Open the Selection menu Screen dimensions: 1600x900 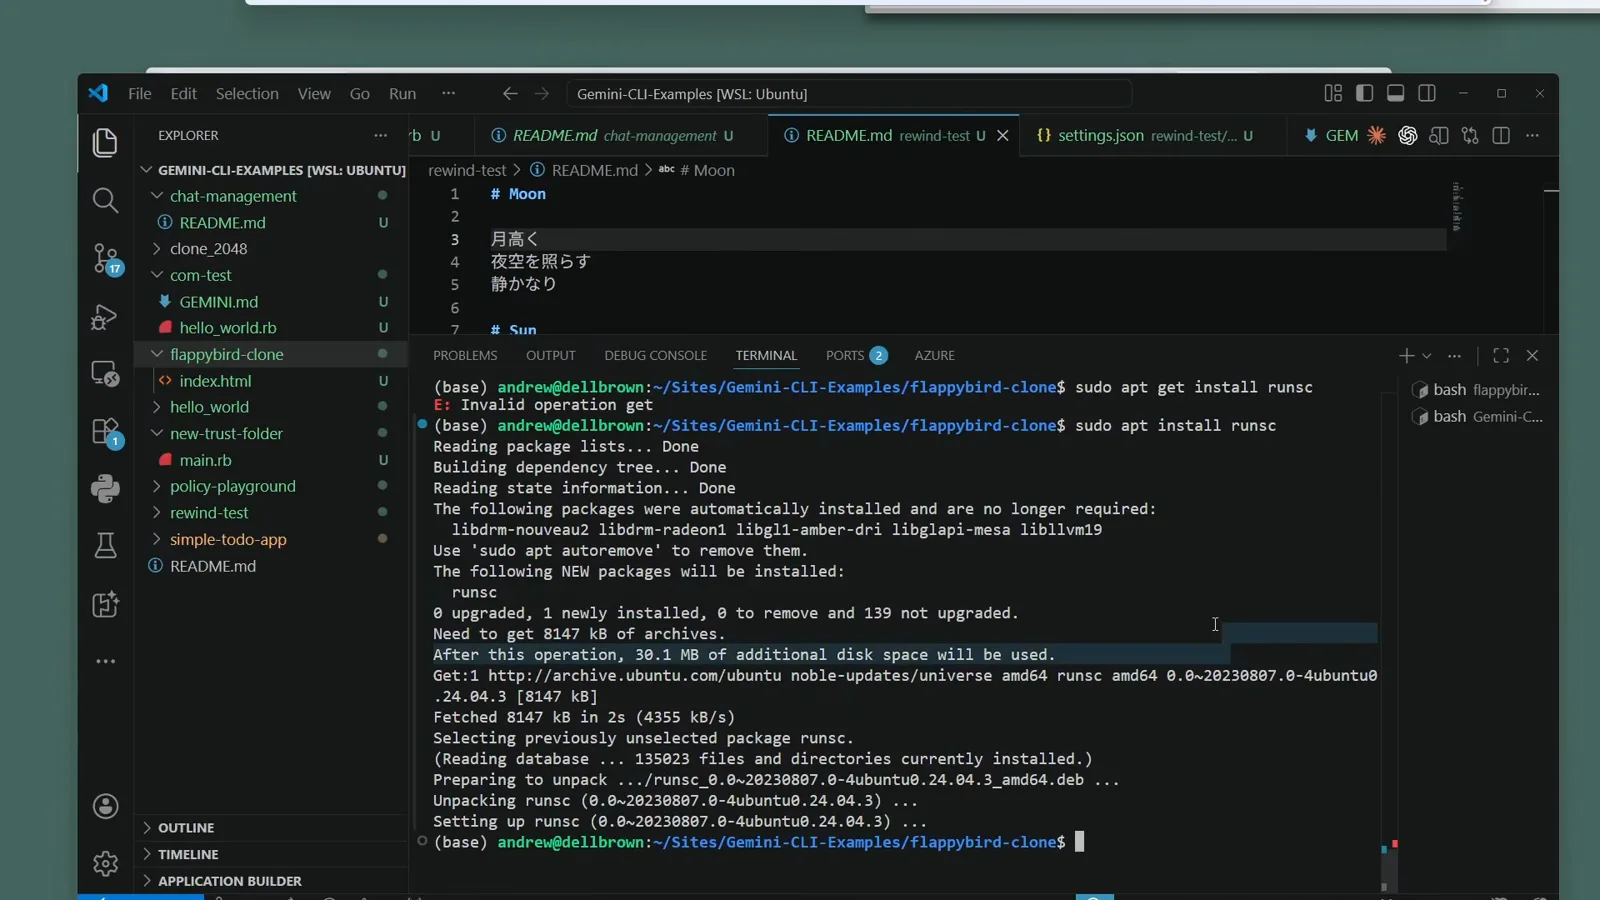[247, 93]
